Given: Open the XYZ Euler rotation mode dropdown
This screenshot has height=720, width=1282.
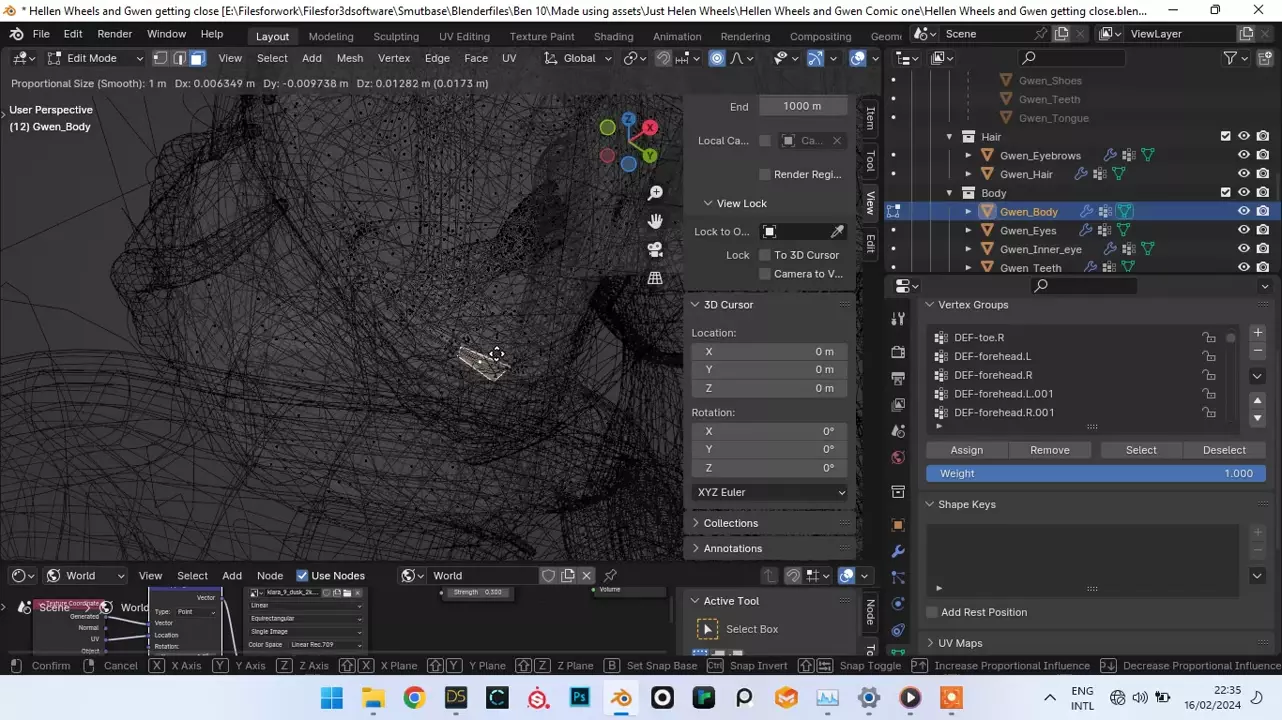Looking at the screenshot, I should pyautogui.click(x=770, y=492).
